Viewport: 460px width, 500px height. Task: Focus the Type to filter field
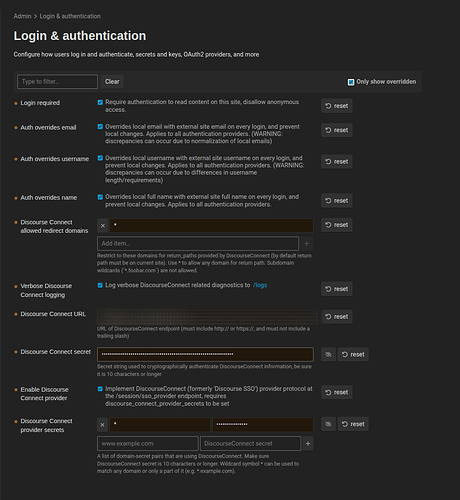click(x=57, y=82)
